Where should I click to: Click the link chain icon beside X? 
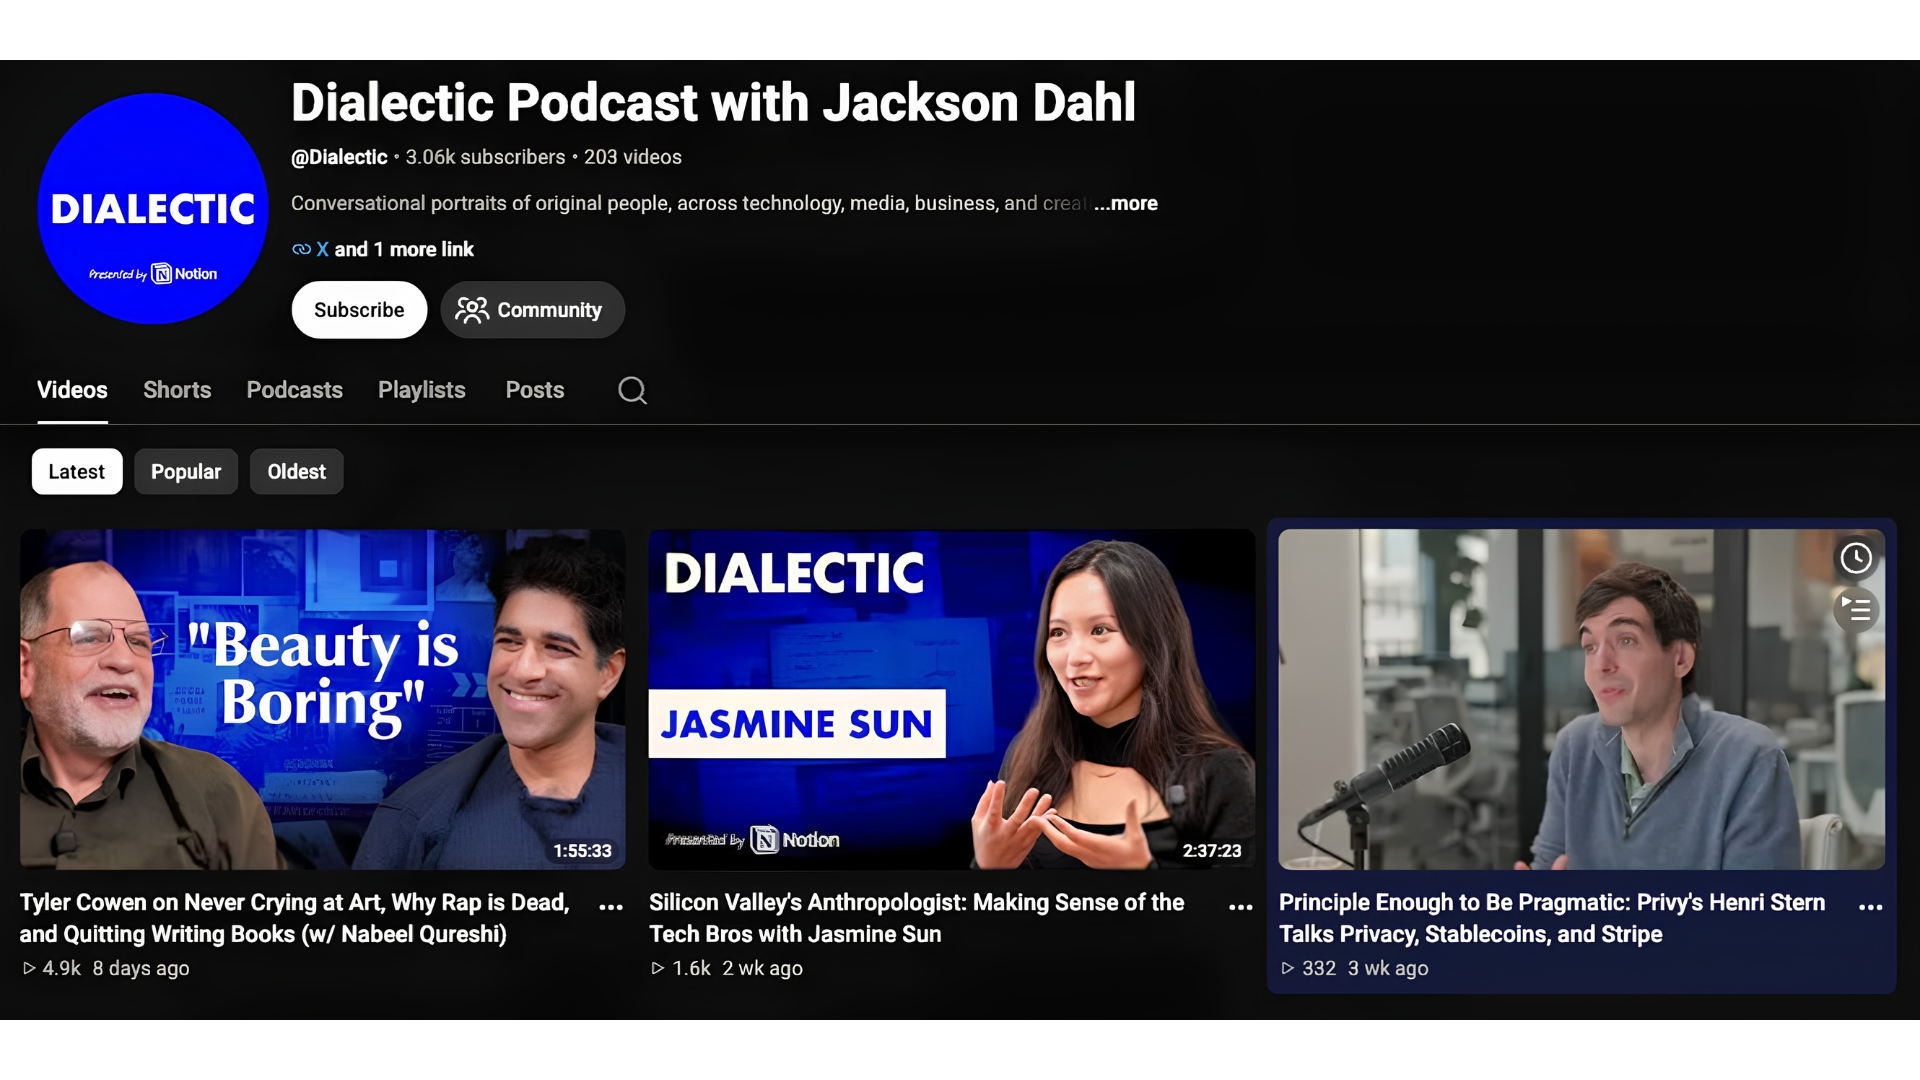(x=301, y=249)
